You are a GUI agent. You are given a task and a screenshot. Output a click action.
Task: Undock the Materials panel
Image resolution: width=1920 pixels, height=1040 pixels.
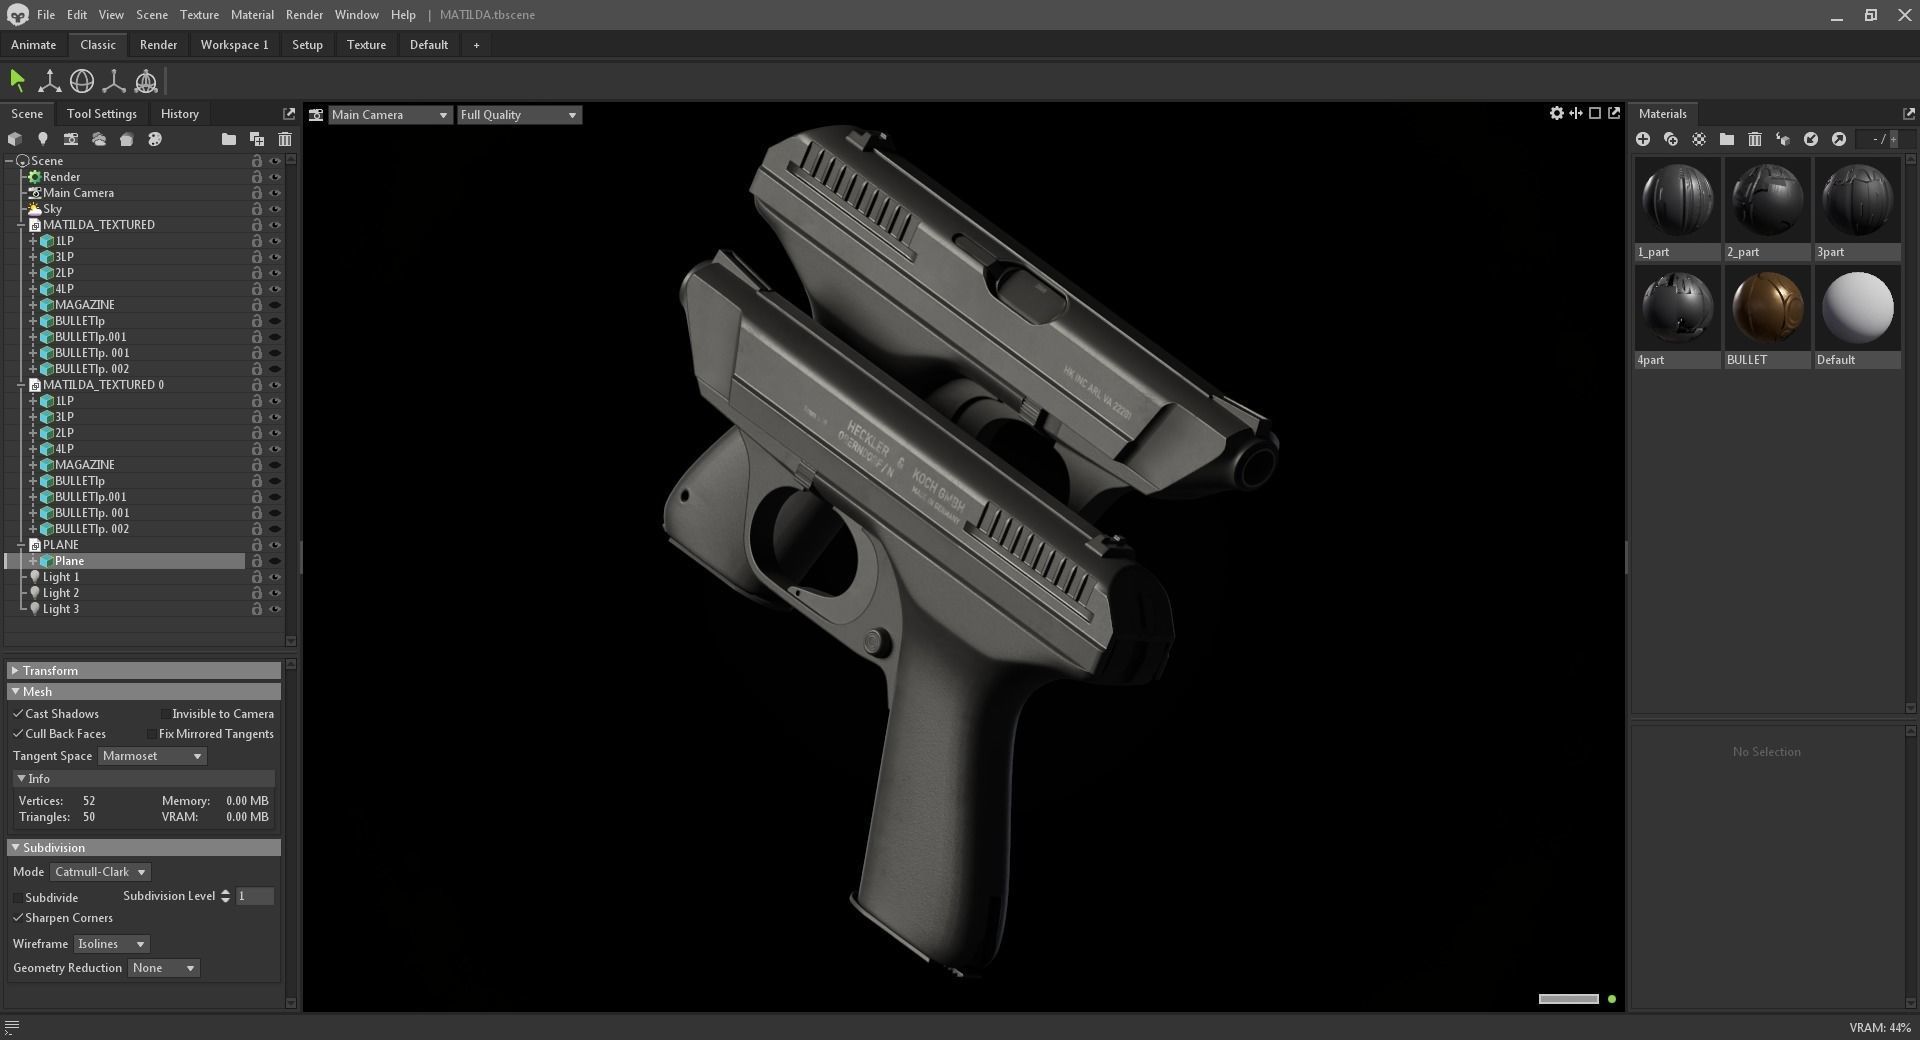coord(1908,114)
